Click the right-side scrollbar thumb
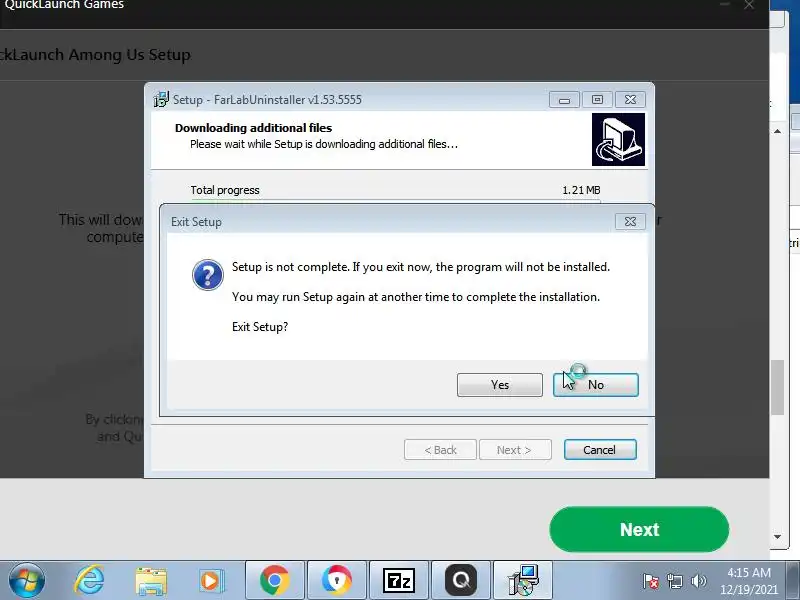800x600 pixels. 777,388
